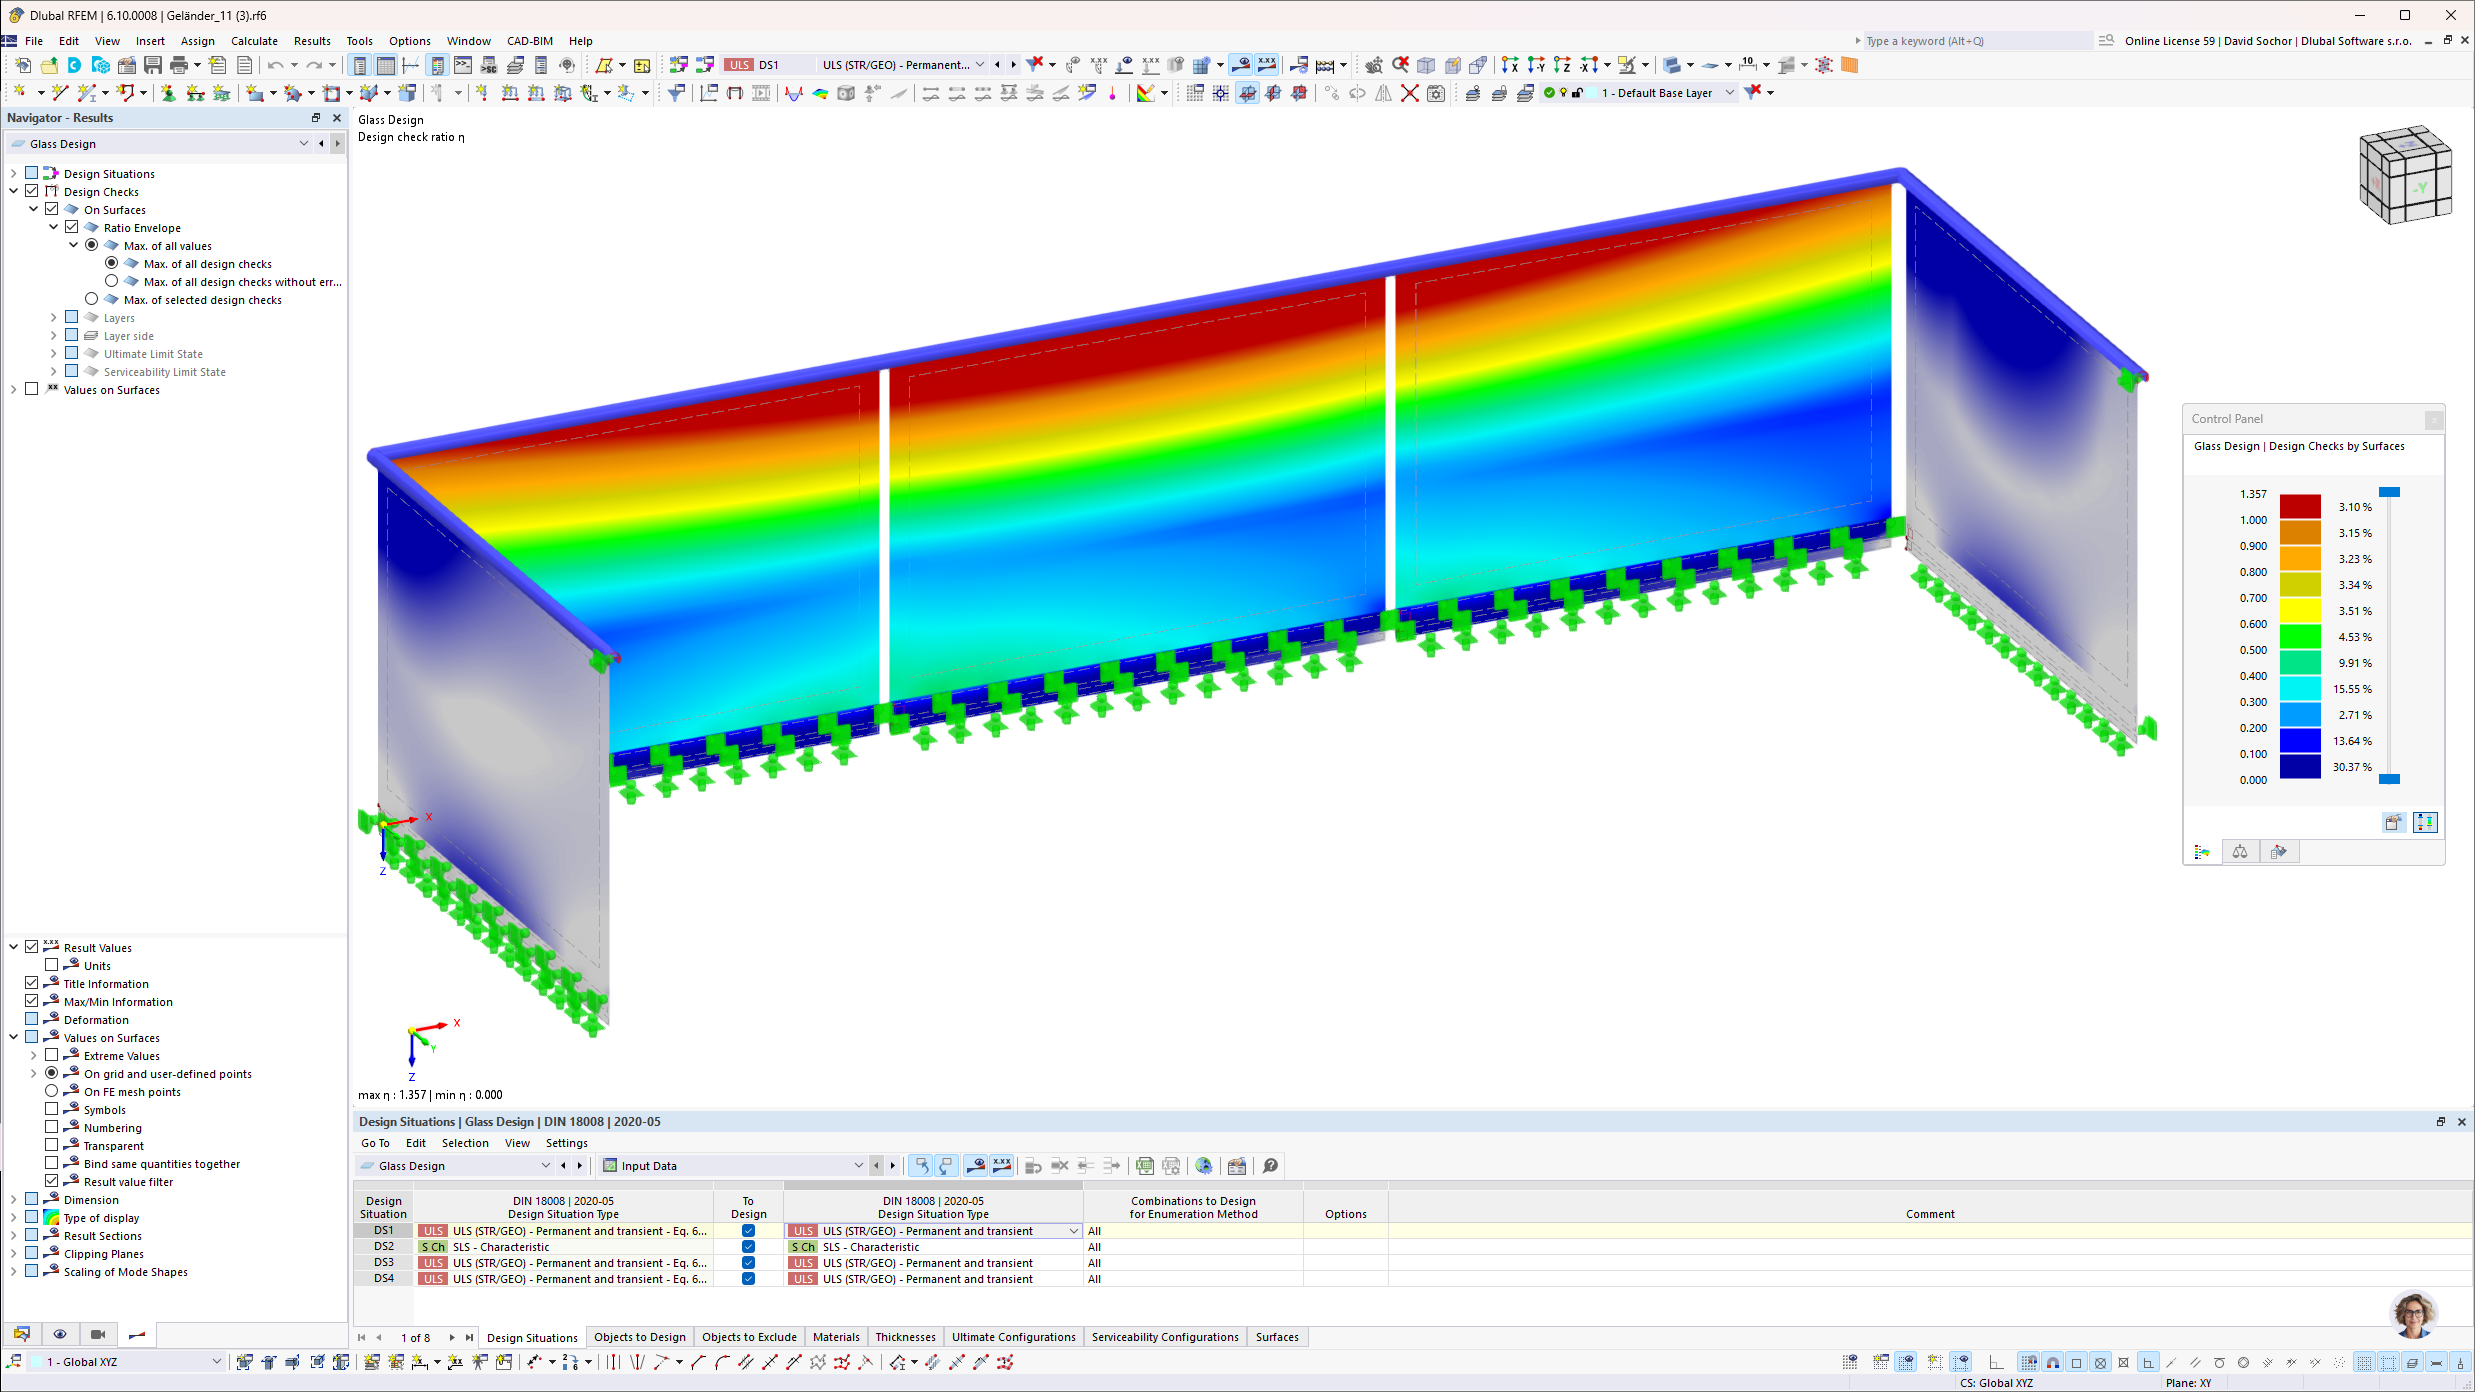Open the Calculate menu

(254, 41)
